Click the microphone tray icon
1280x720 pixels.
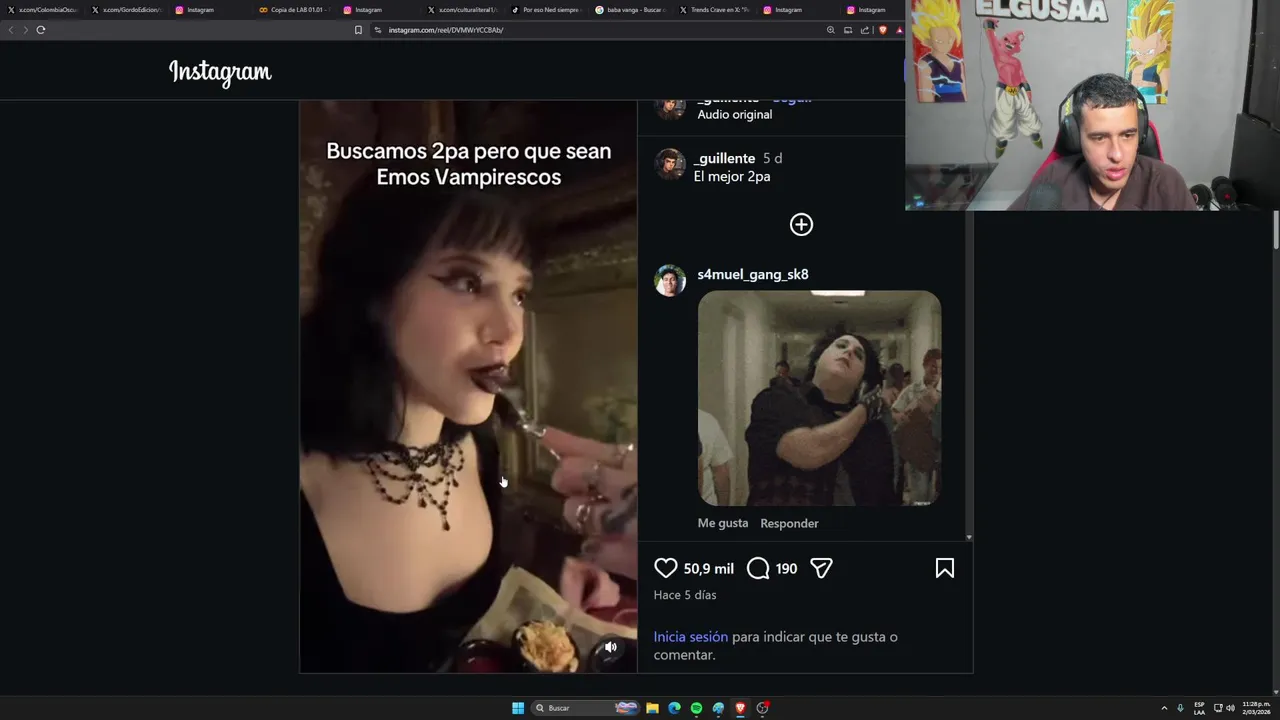(1180, 708)
